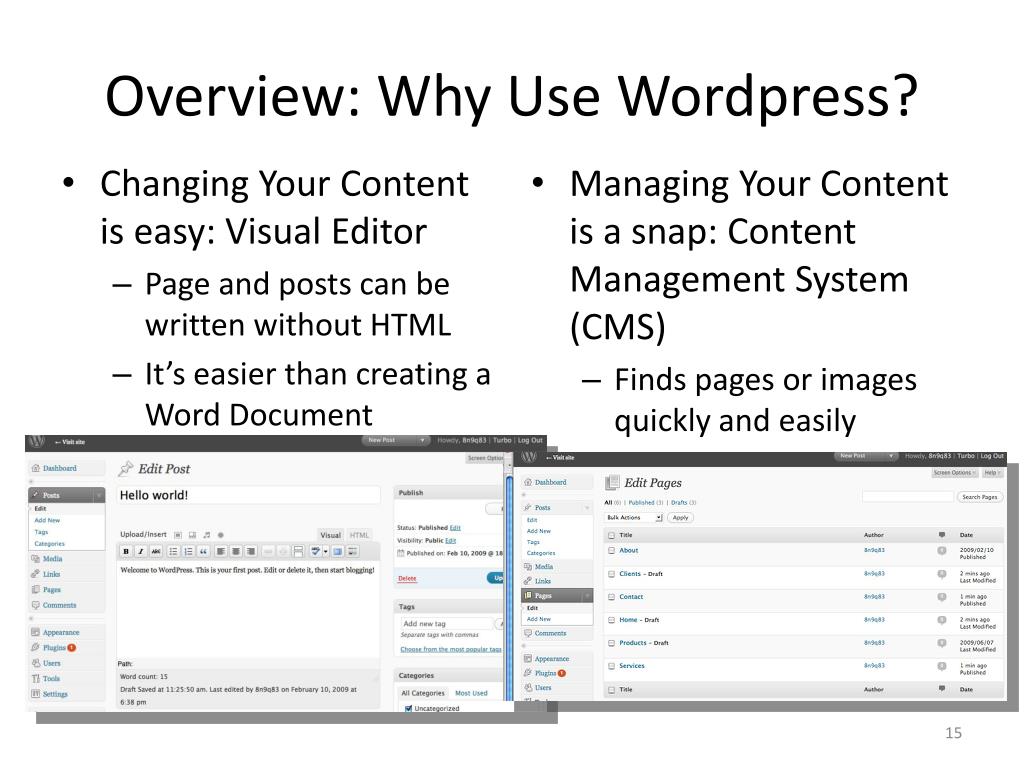Click the Delete post link
Viewport: 1024px width, 768px height.
pos(407,579)
